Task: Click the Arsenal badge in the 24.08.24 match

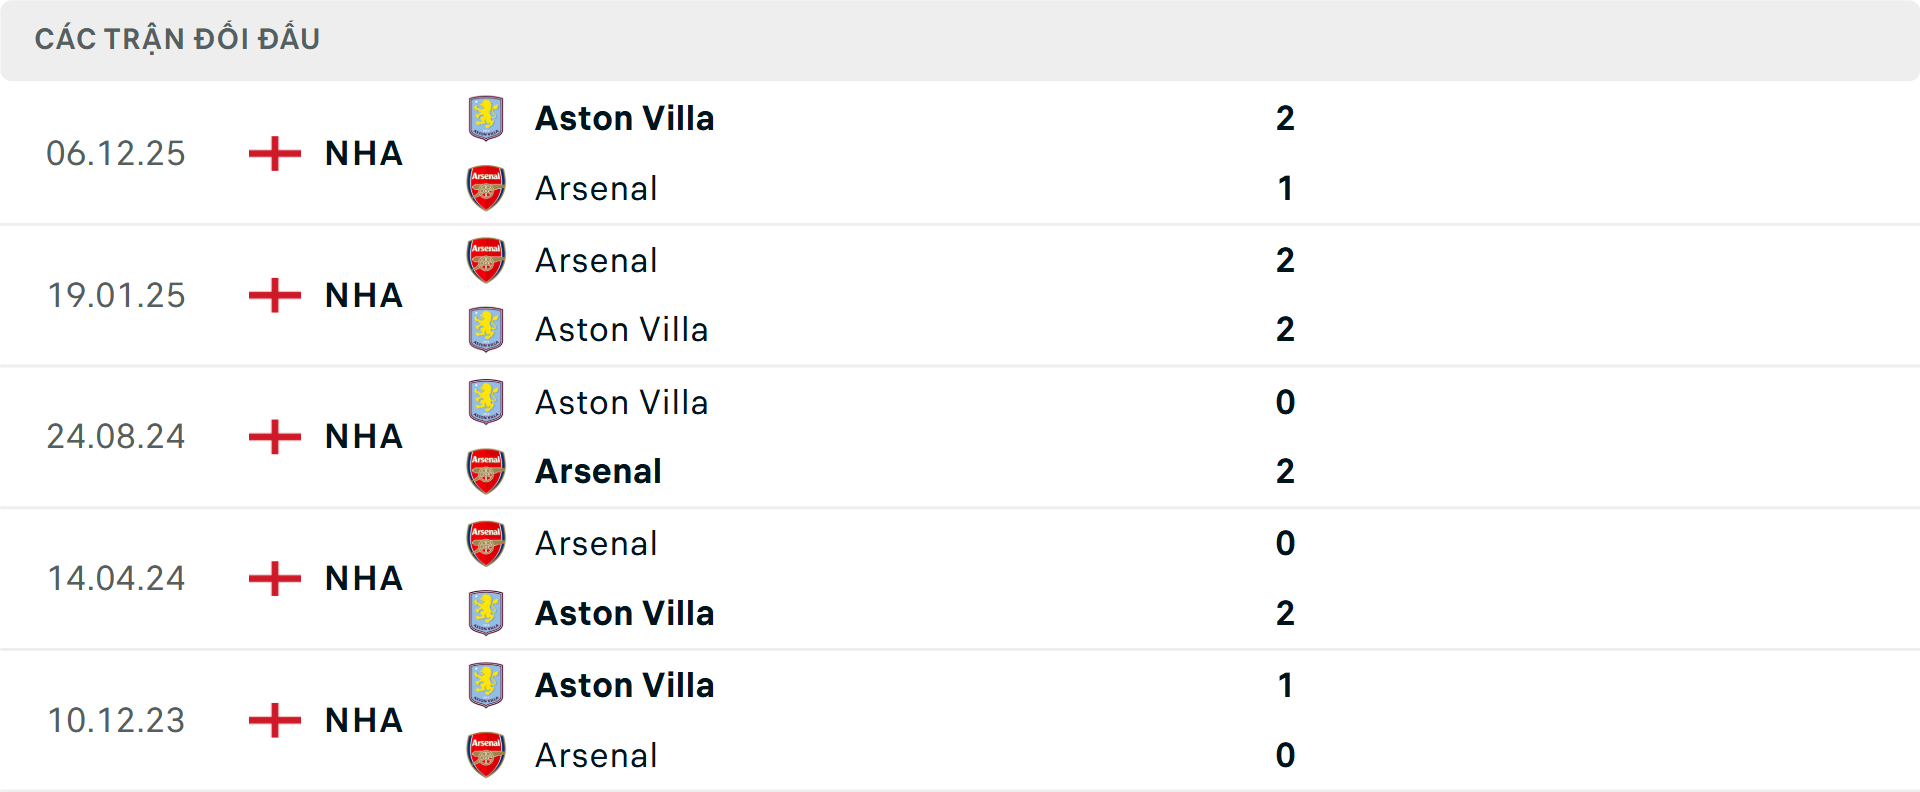Action: [x=487, y=472]
